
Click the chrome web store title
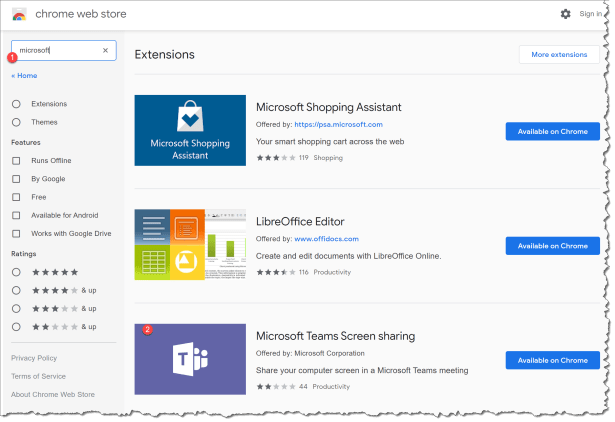point(81,14)
